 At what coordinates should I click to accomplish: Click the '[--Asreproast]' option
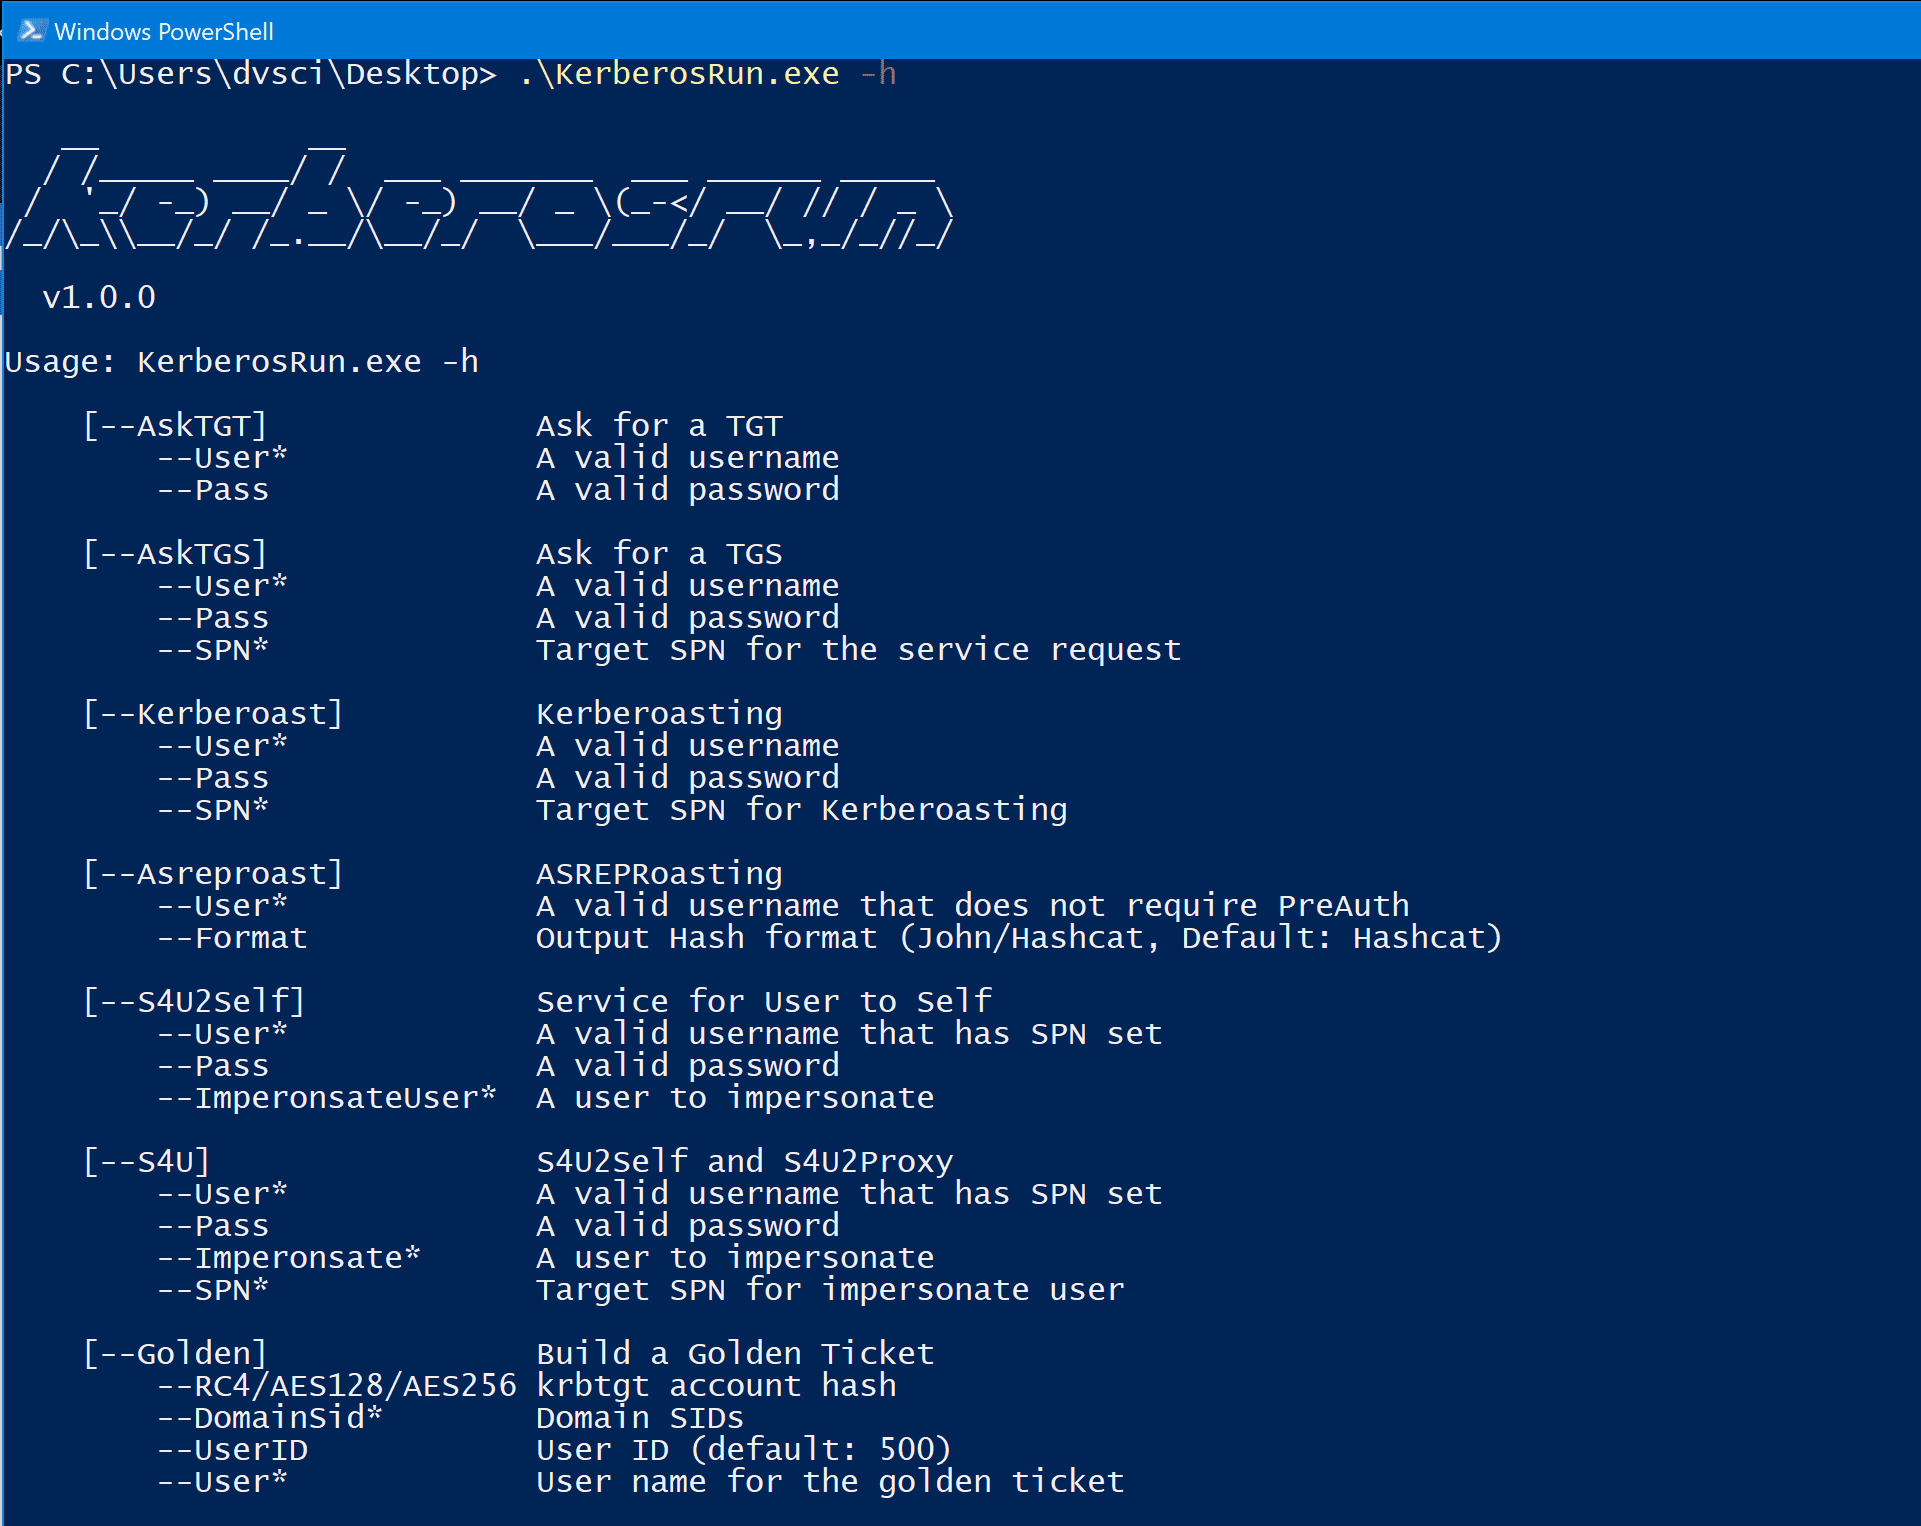pos(213,874)
